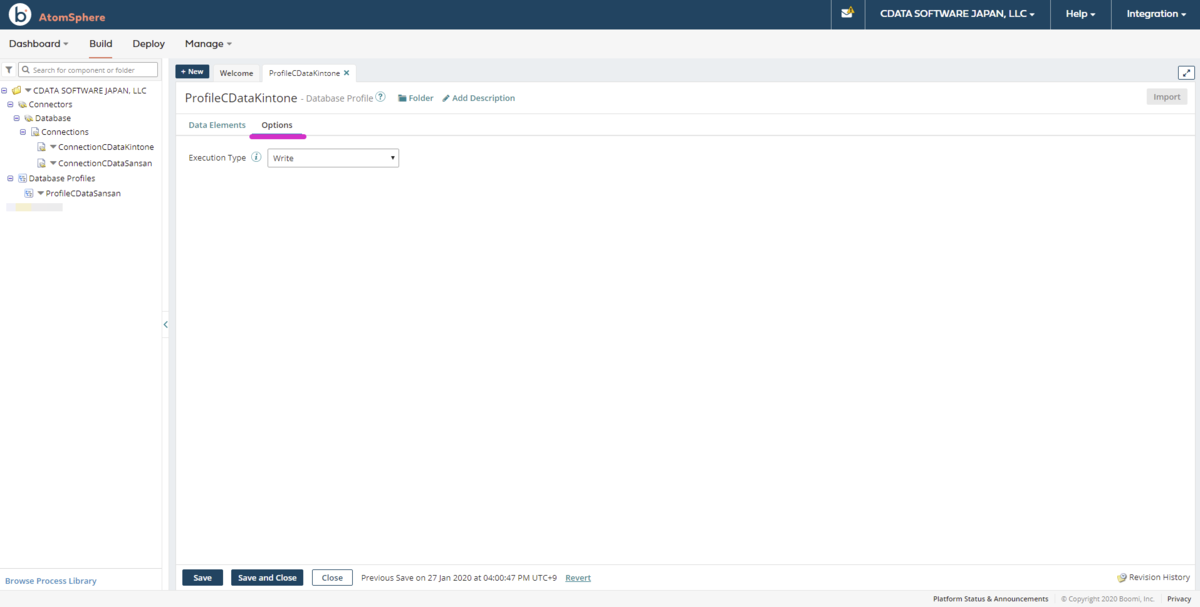Click the ConnectionCDataKintone component icon
The height and width of the screenshot is (607, 1200).
click(41, 147)
